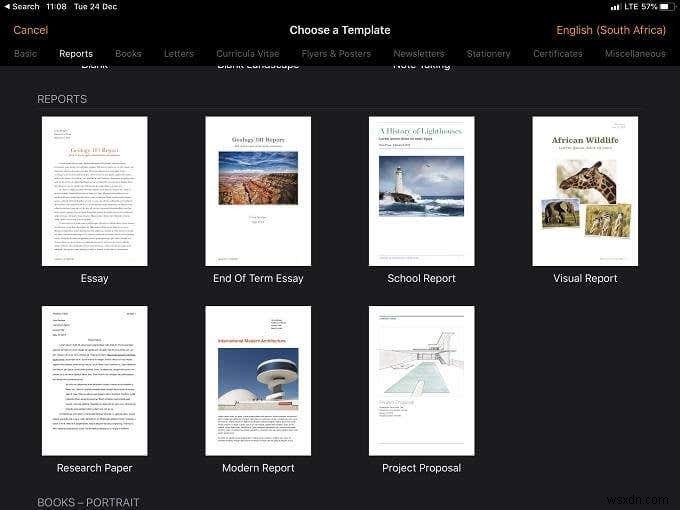Select the Visual Report African Wildlife template
This screenshot has width=680, height=510.
pos(585,191)
